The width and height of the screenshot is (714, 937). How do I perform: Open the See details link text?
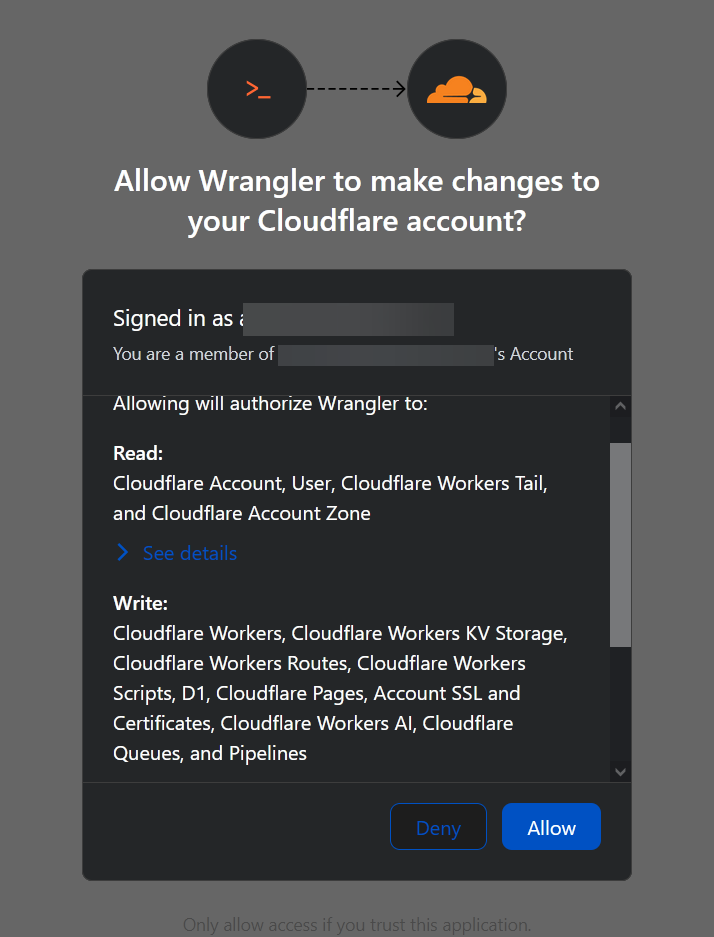pos(190,553)
